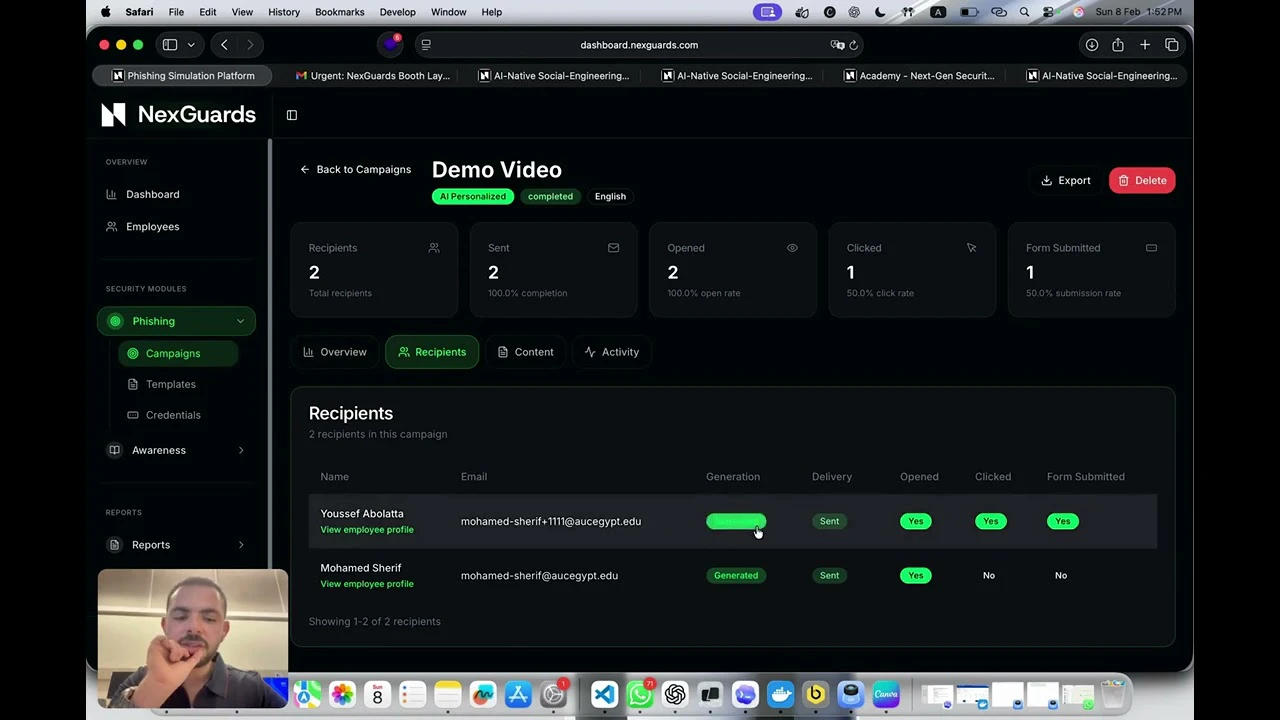The height and width of the screenshot is (720, 1280).
Task: Click Safari sidebar toggle icon
Action: pyautogui.click(x=170, y=45)
